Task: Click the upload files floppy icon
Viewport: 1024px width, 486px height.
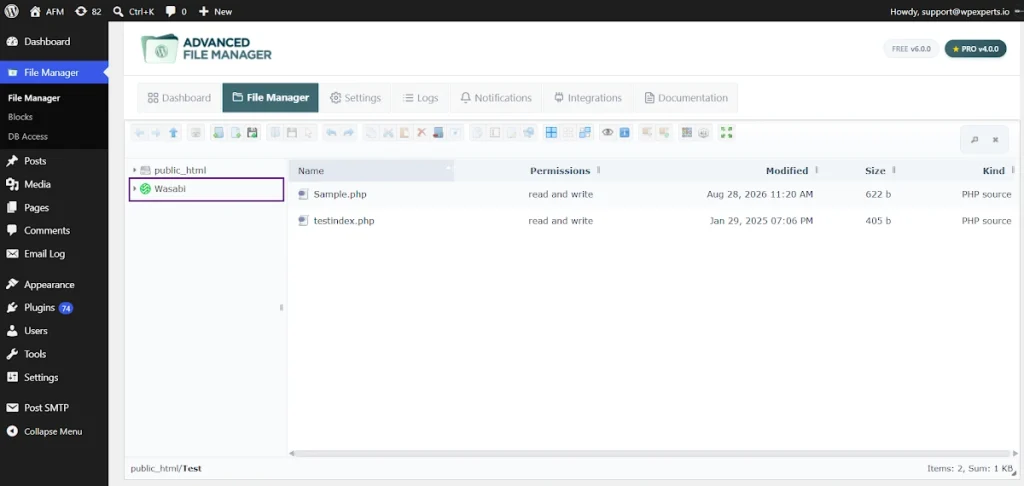Action: (x=252, y=133)
